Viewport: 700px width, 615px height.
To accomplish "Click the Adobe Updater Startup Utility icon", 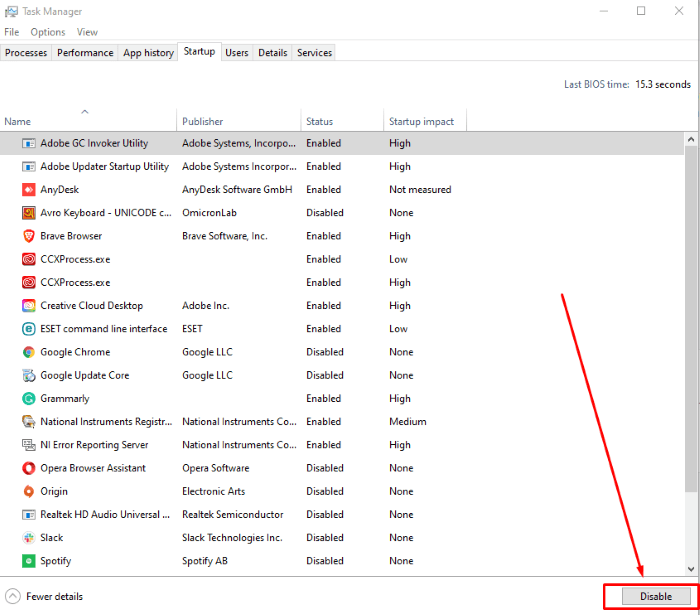I will [x=29, y=166].
